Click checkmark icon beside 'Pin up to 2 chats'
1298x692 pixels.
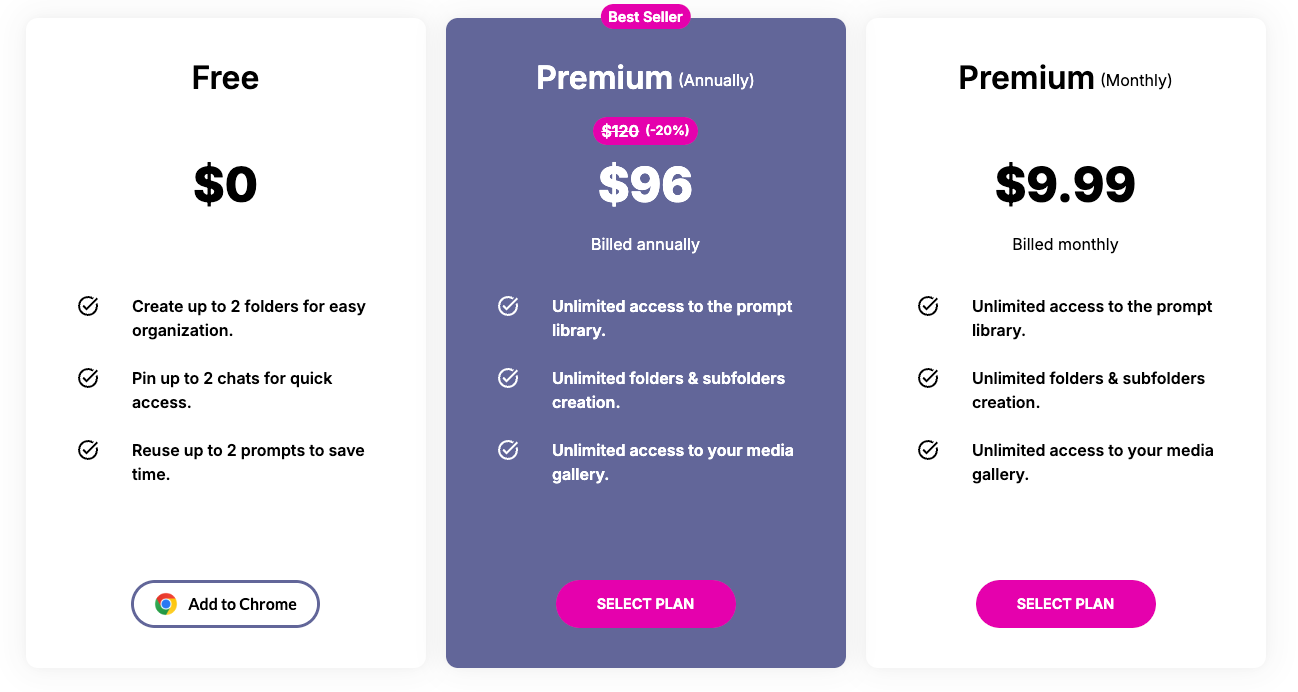(88, 378)
